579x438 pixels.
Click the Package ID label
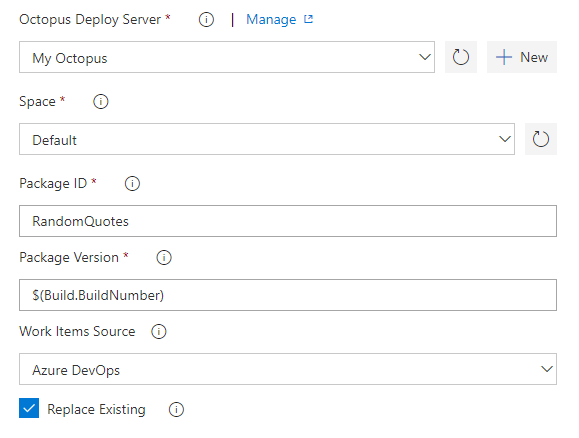click(53, 184)
